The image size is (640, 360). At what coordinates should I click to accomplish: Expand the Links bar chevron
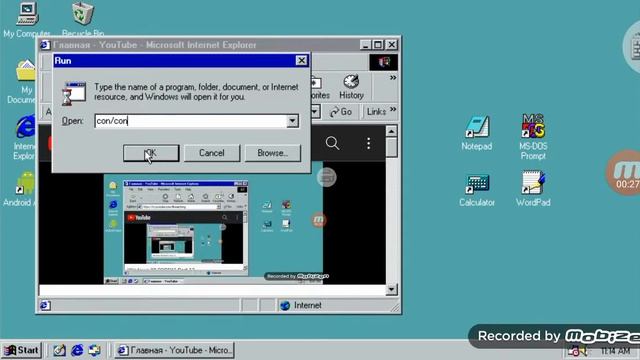(x=393, y=109)
